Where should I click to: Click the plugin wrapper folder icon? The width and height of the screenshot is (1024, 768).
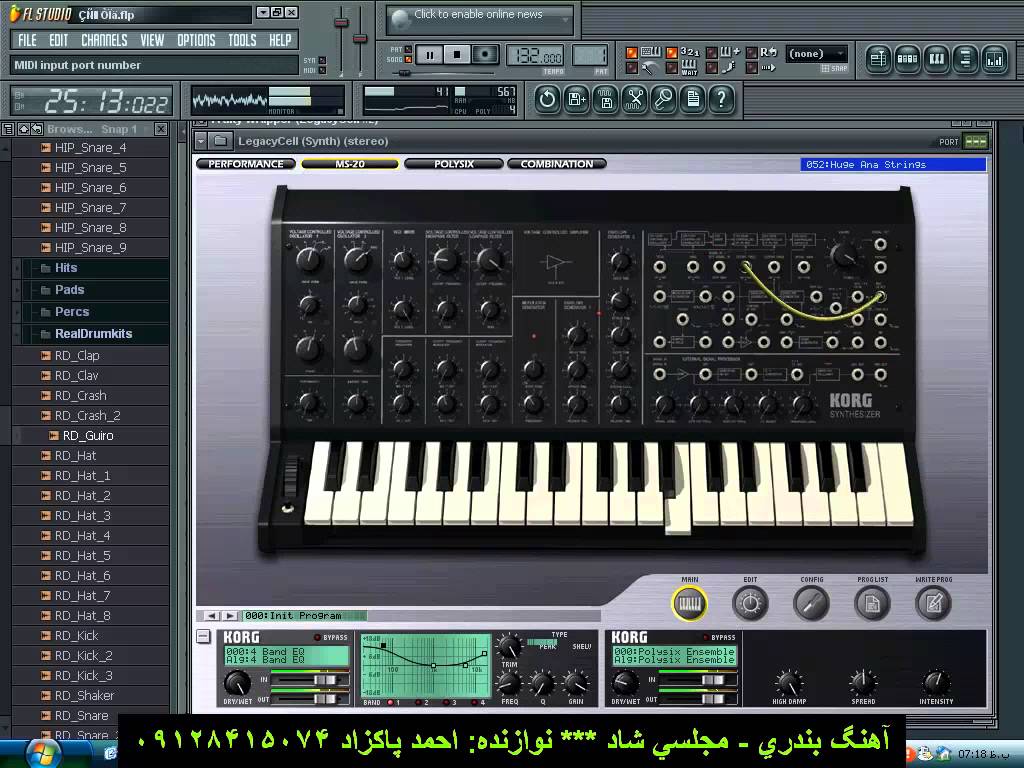[x=221, y=141]
